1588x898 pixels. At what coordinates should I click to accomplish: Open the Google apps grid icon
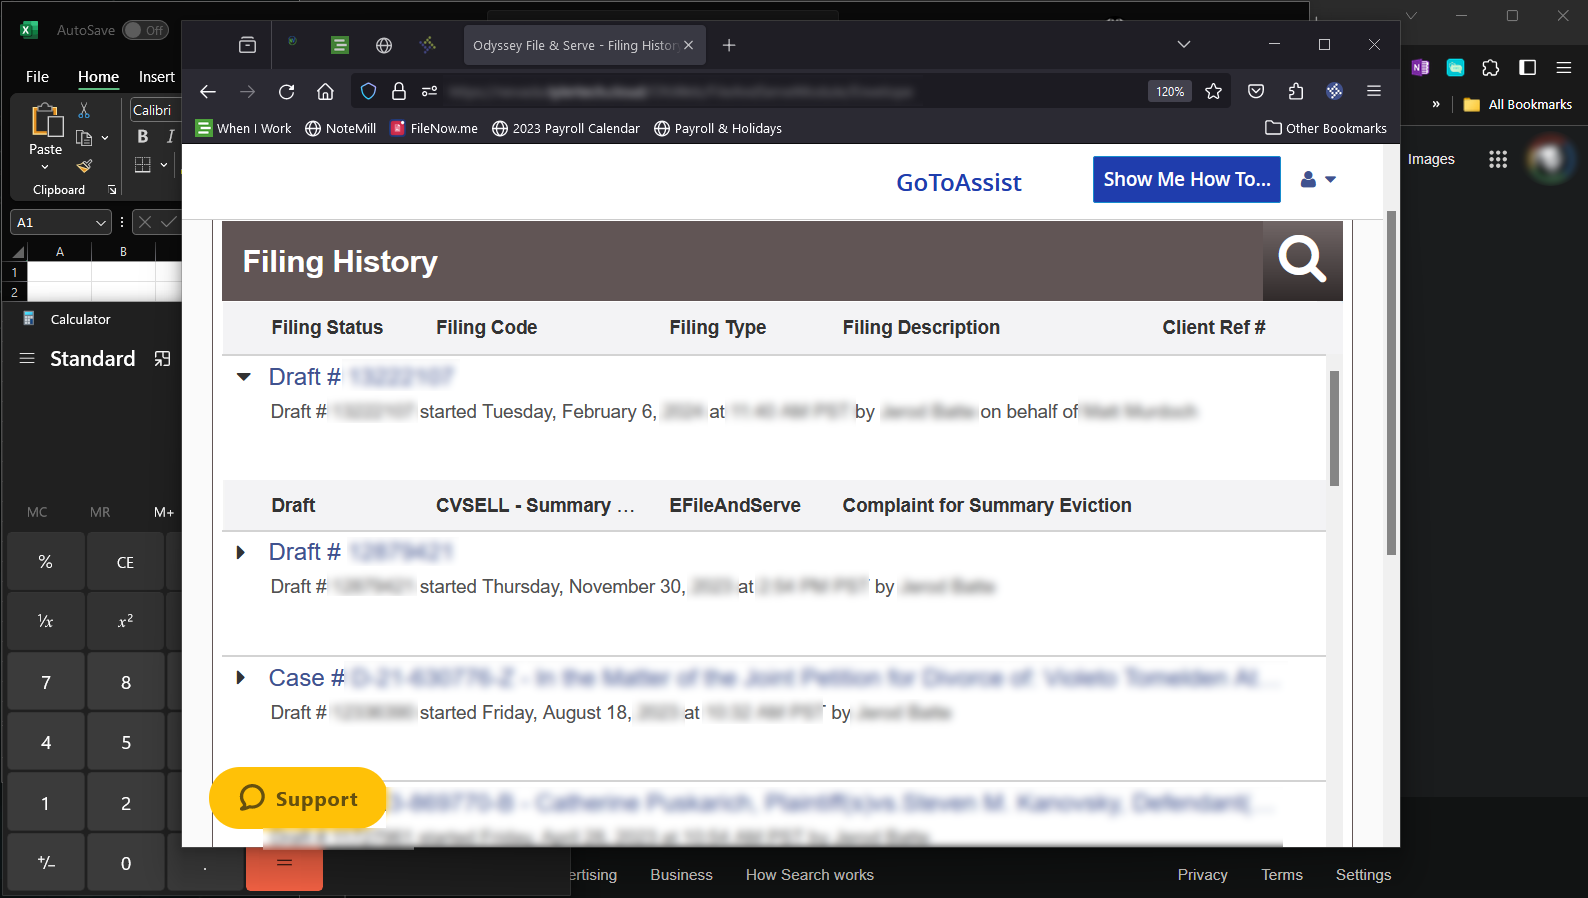click(x=1497, y=159)
